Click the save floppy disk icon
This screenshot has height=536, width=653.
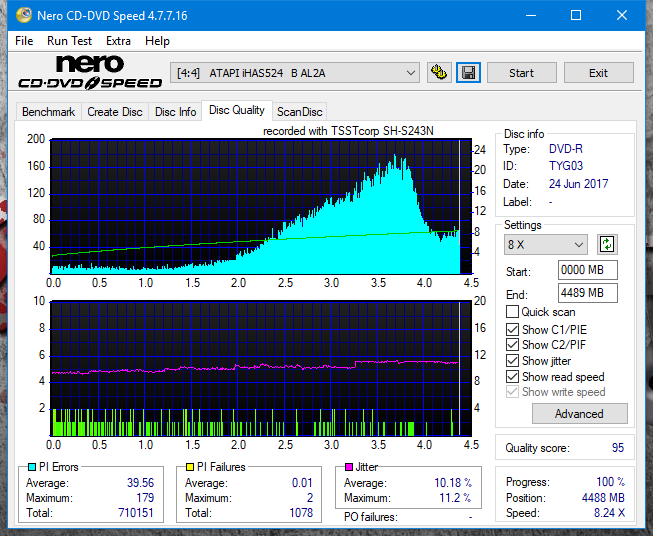[x=469, y=73]
